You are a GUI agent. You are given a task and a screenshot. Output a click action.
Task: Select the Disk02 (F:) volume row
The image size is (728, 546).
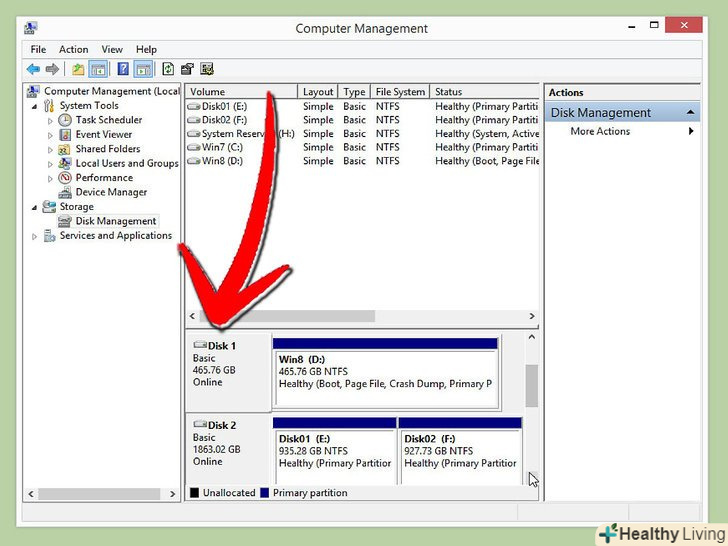362,120
